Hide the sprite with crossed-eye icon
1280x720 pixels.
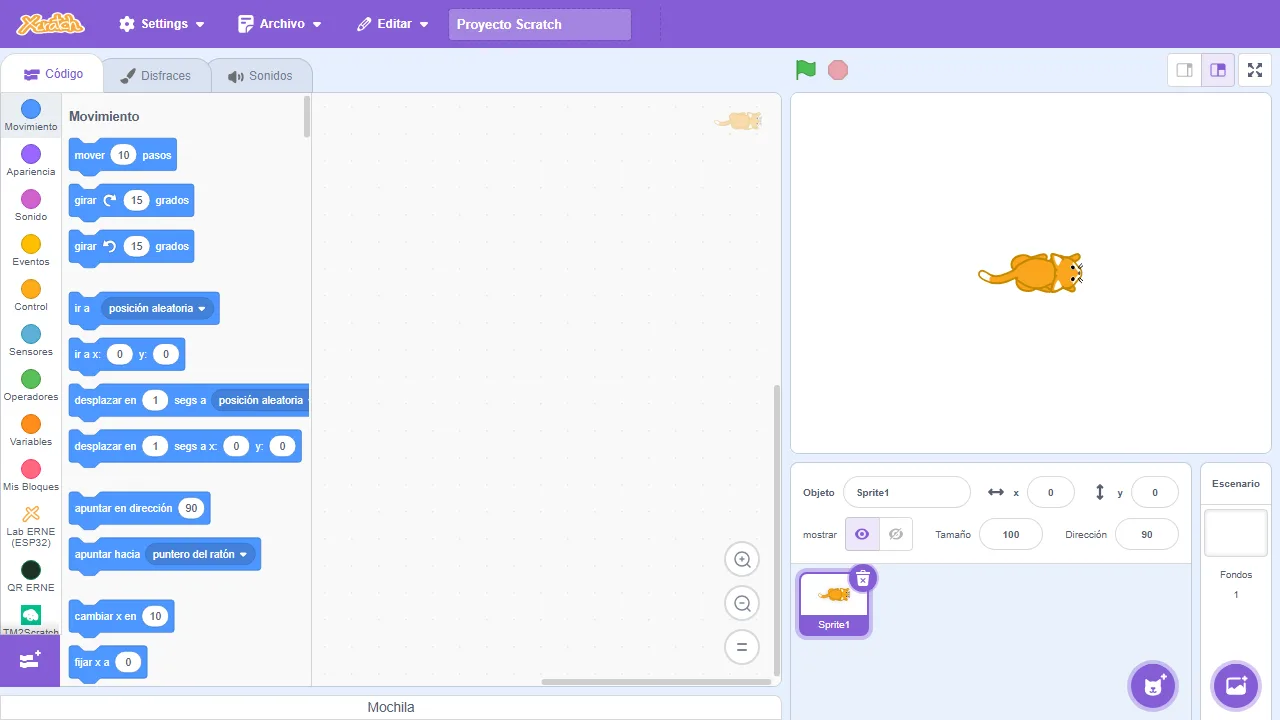coord(896,534)
